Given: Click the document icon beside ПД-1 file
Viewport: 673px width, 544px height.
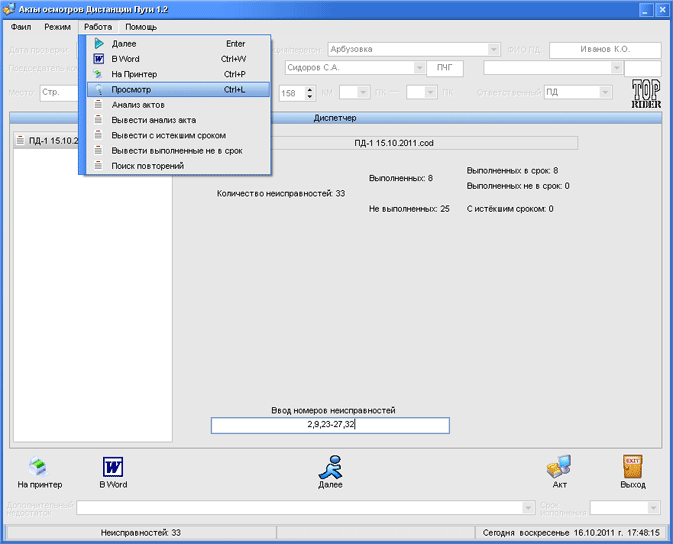Looking at the screenshot, I should pyautogui.click(x=20, y=140).
